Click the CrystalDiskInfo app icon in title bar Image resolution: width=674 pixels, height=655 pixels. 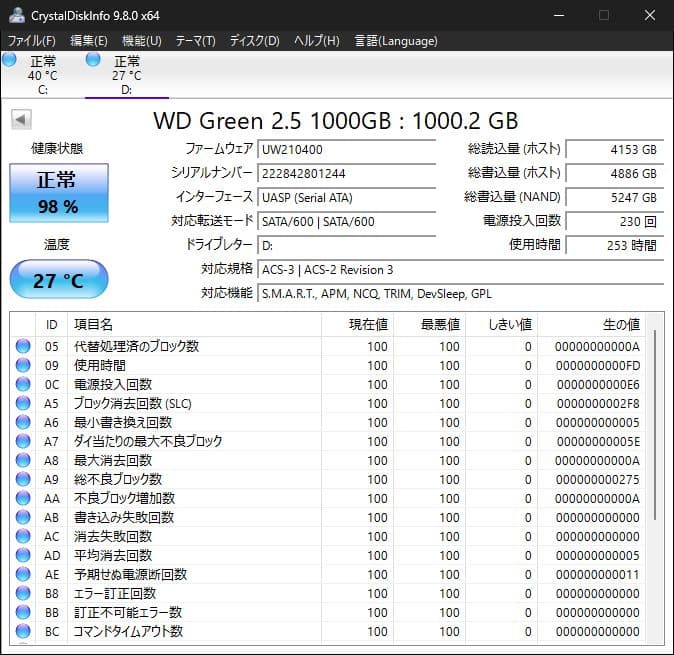[x=17, y=15]
